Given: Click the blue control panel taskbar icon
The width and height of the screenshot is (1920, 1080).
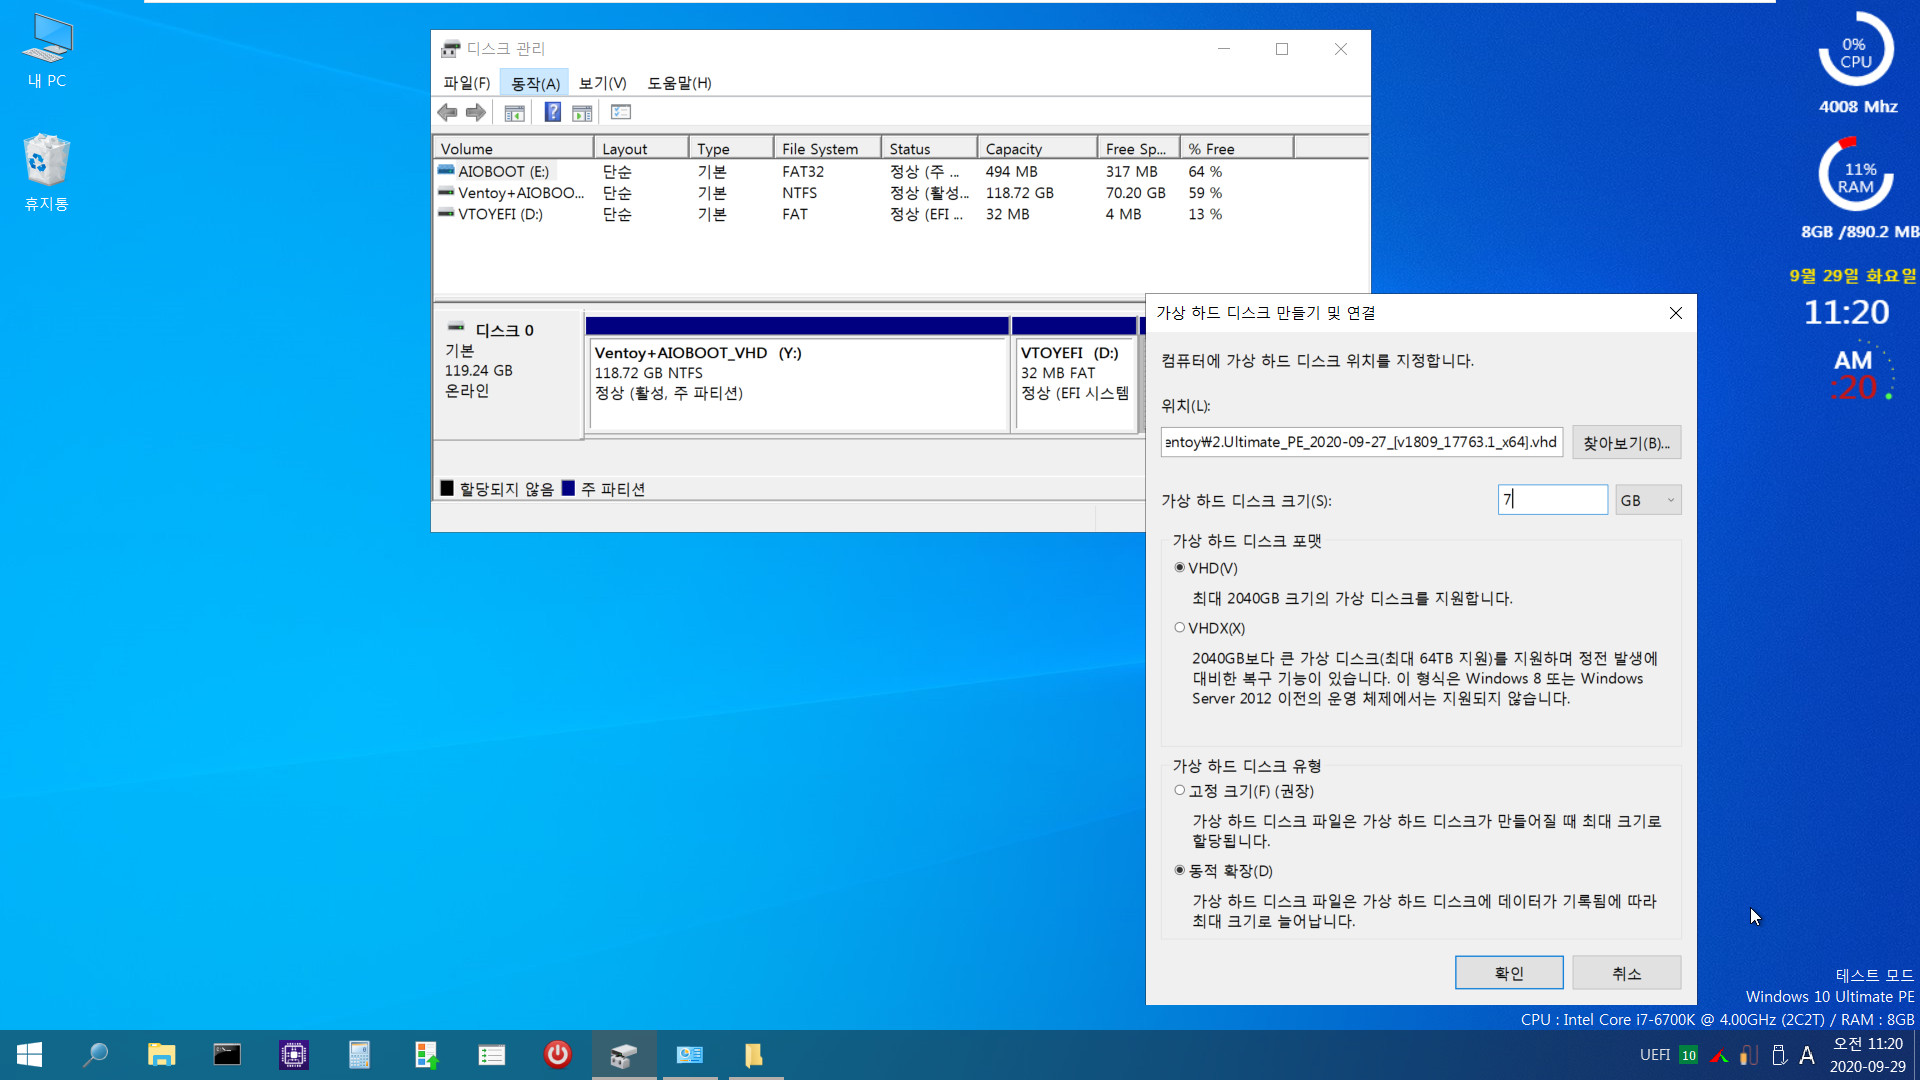Looking at the screenshot, I should pos(690,1055).
